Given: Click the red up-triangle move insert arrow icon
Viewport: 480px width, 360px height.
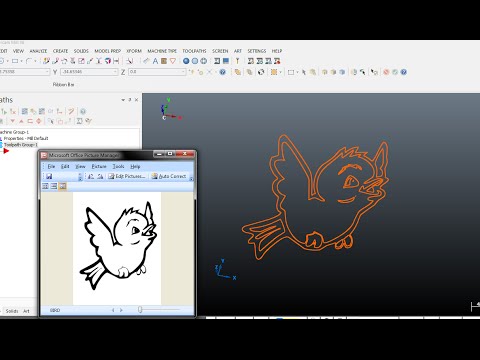Looking at the screenshot, I should pyautogui.click(x=21, y=121).
